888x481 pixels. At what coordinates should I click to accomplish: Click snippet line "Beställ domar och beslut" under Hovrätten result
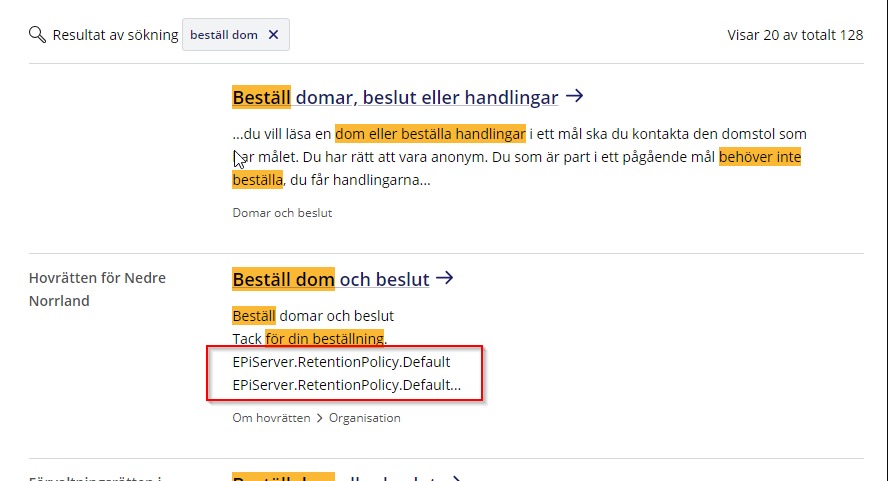(313, 316)
